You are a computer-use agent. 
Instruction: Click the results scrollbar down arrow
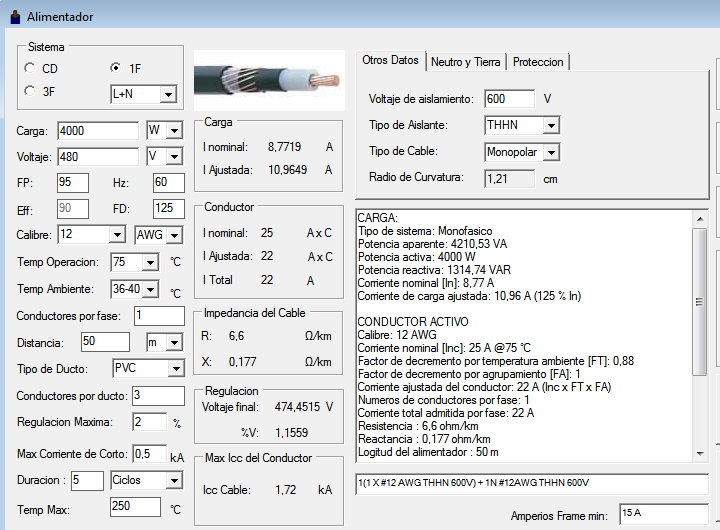point(700,453)
